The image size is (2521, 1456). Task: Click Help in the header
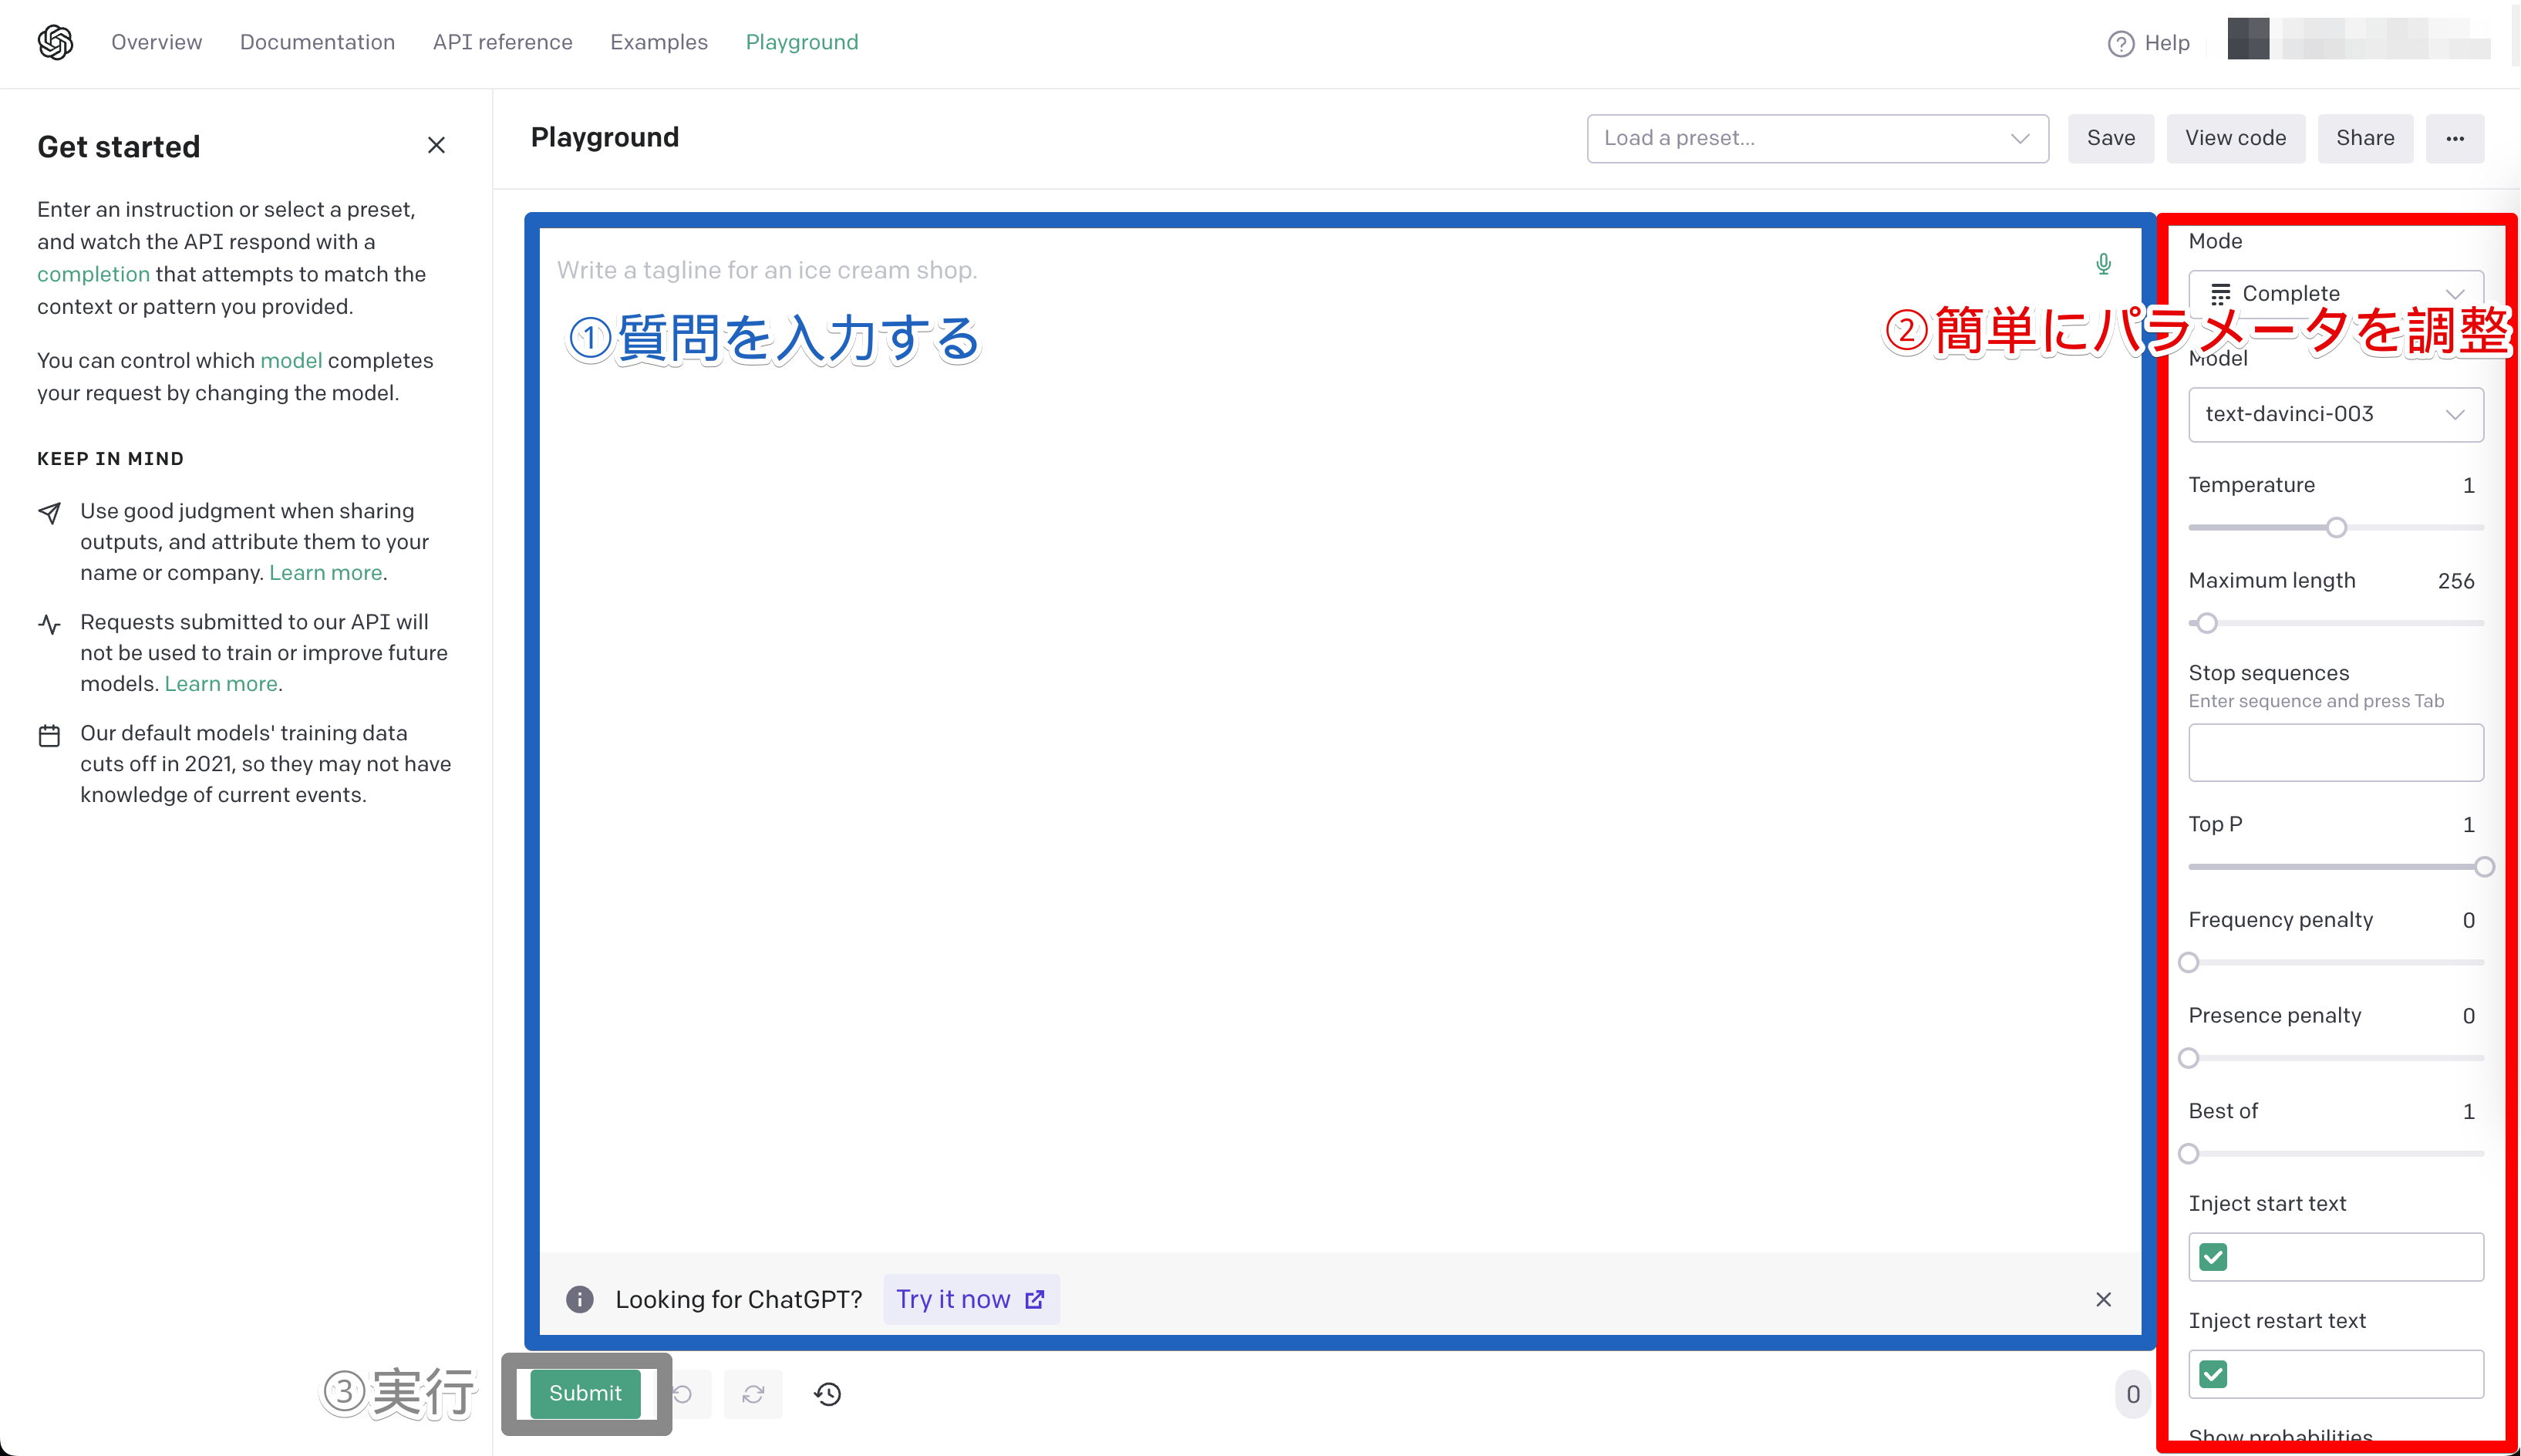coord(2166,43)
